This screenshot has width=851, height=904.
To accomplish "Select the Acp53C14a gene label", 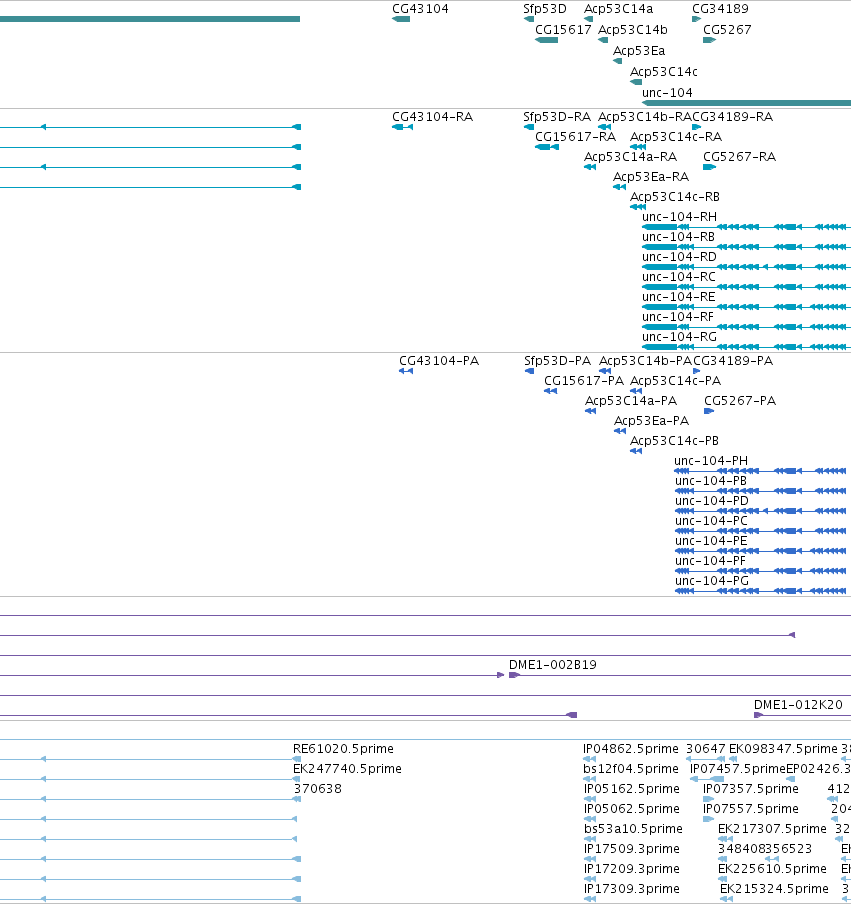I will [x=619, y=9].
